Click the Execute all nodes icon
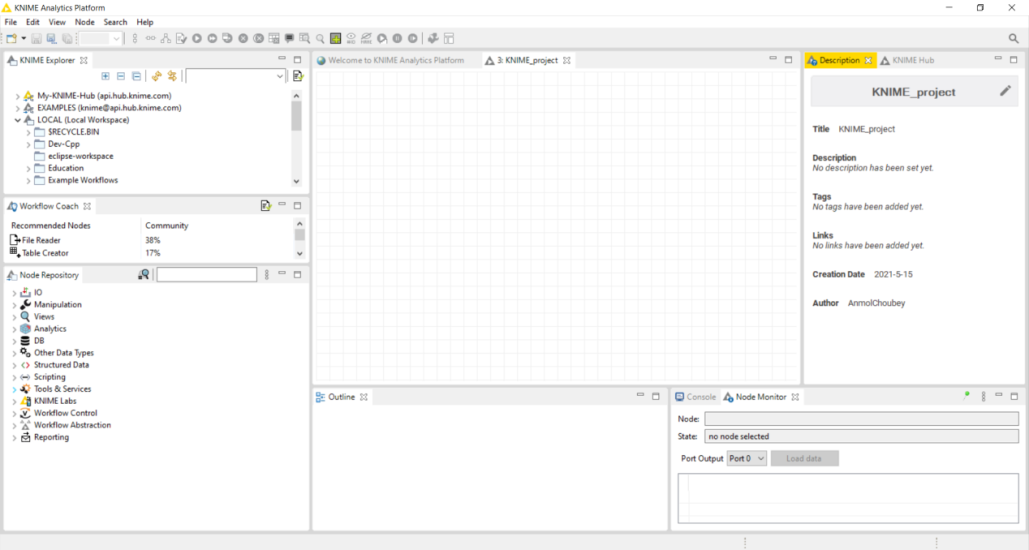This screenshot has height=550, width=1029. coord(212,39)
